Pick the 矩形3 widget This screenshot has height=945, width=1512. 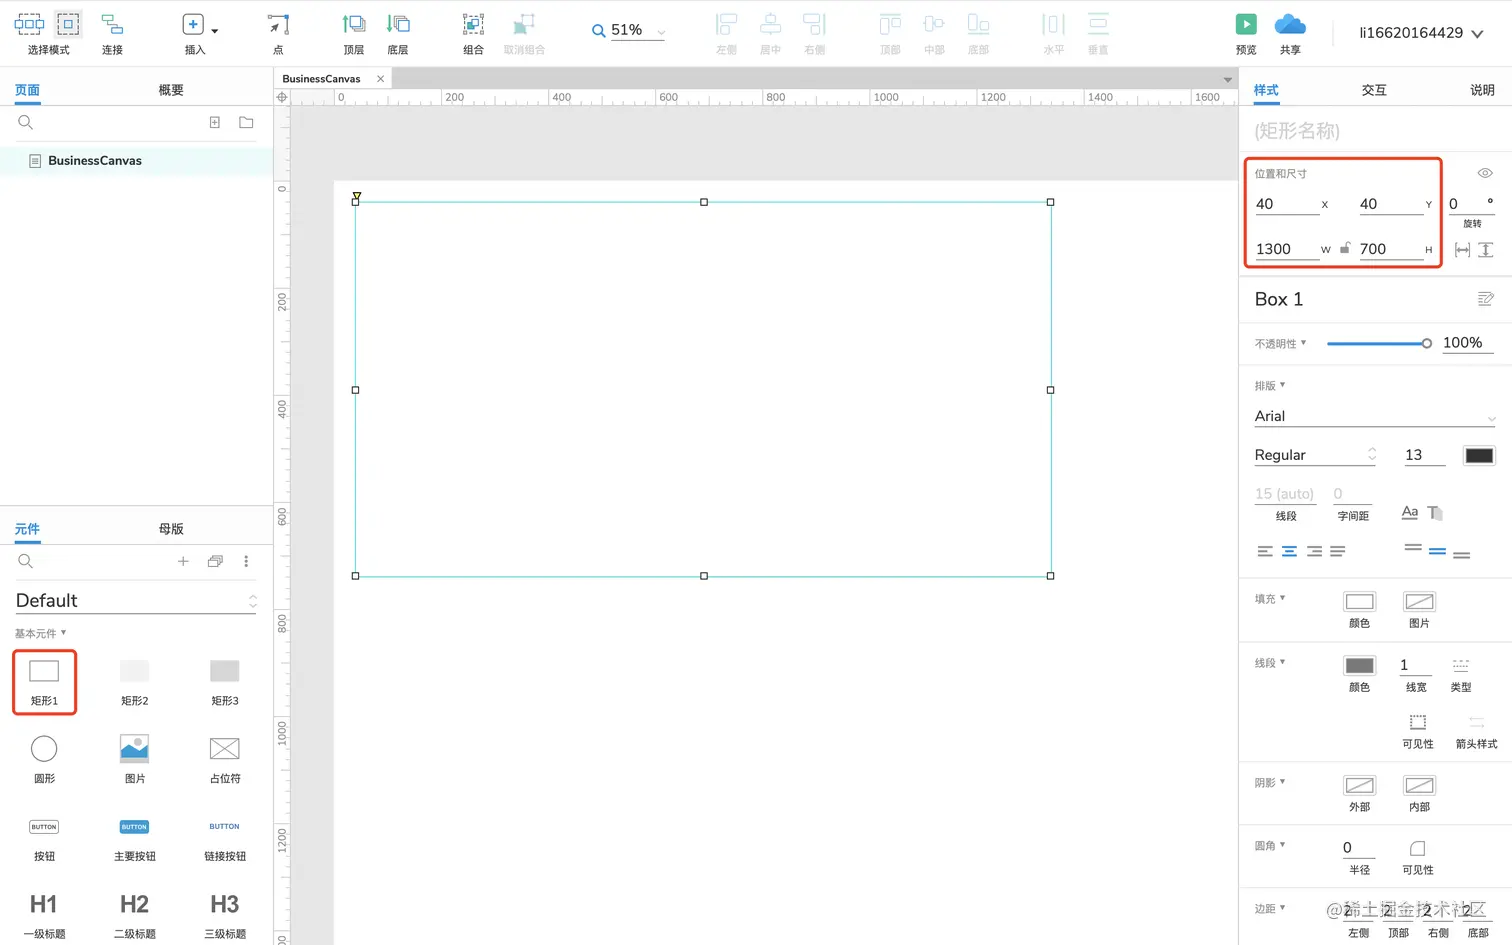(225, 681)
